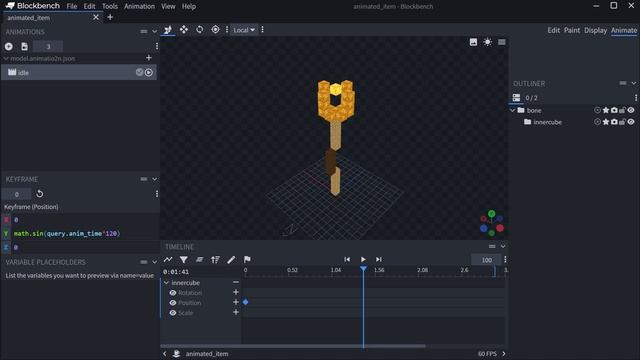This screenshot has width=640, height=360.
Task: Play the idle animation via its row icon
Action: point(149,72)
